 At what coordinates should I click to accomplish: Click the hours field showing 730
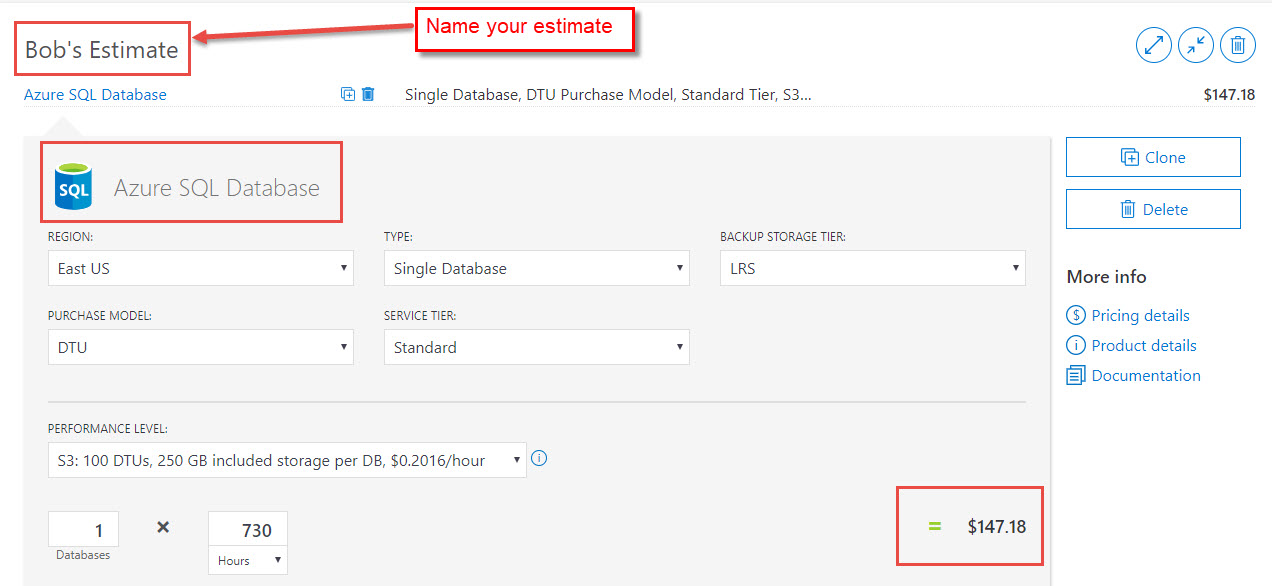(x=247, y=530)
